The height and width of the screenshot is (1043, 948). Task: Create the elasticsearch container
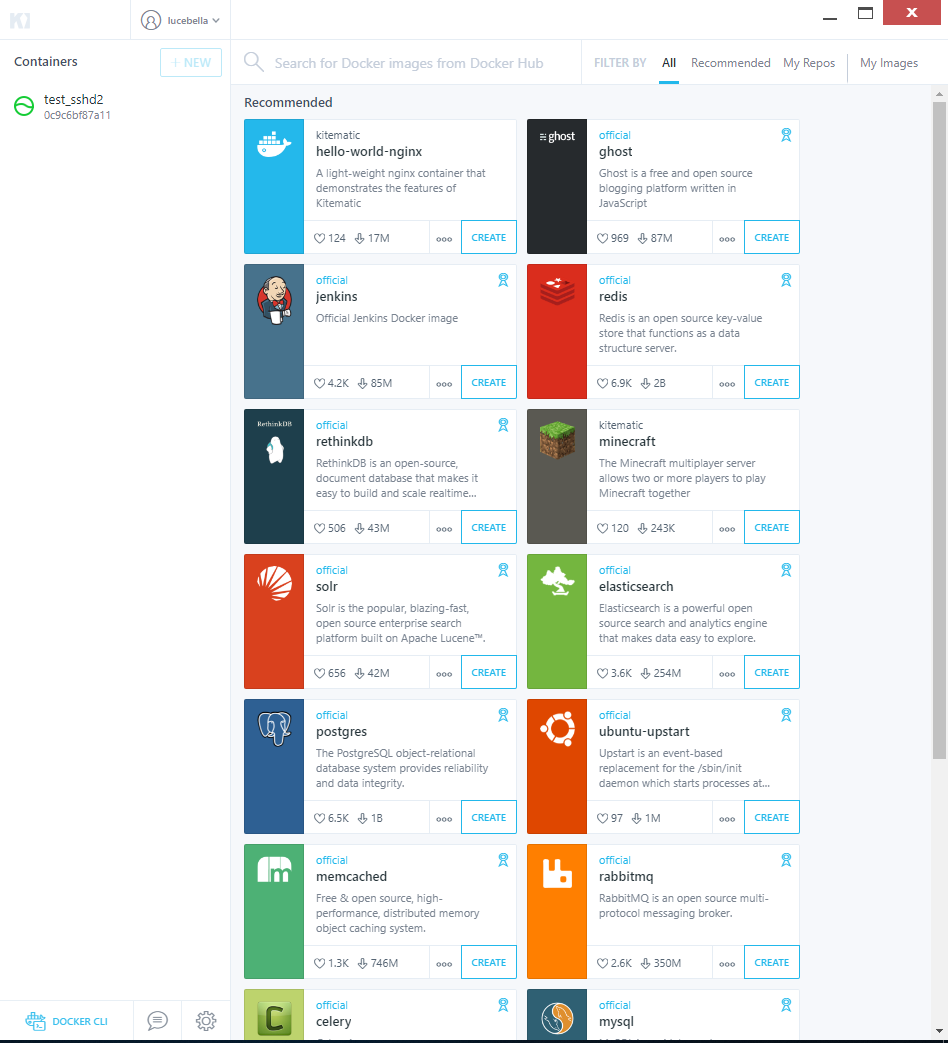tap(772, 672)
